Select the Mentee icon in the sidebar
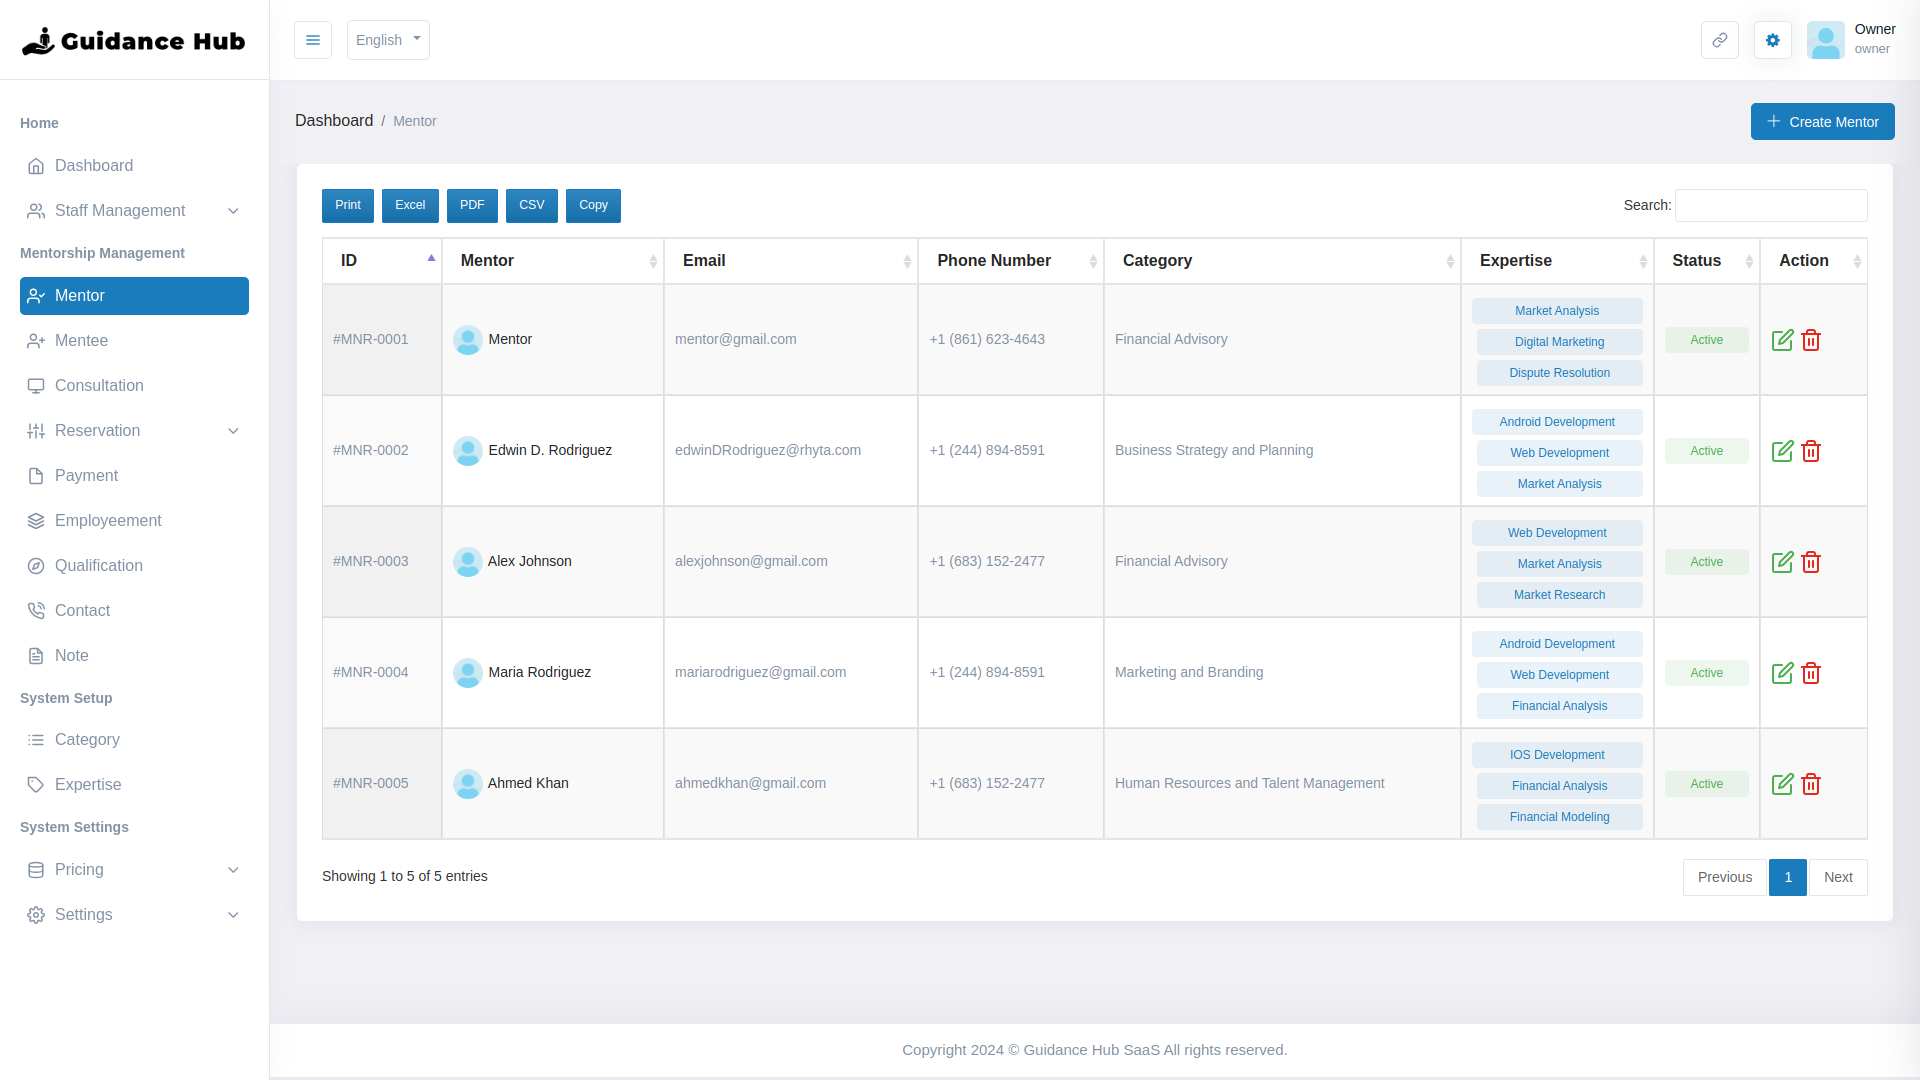The image size is (1920, 1080). pos(37,341)
